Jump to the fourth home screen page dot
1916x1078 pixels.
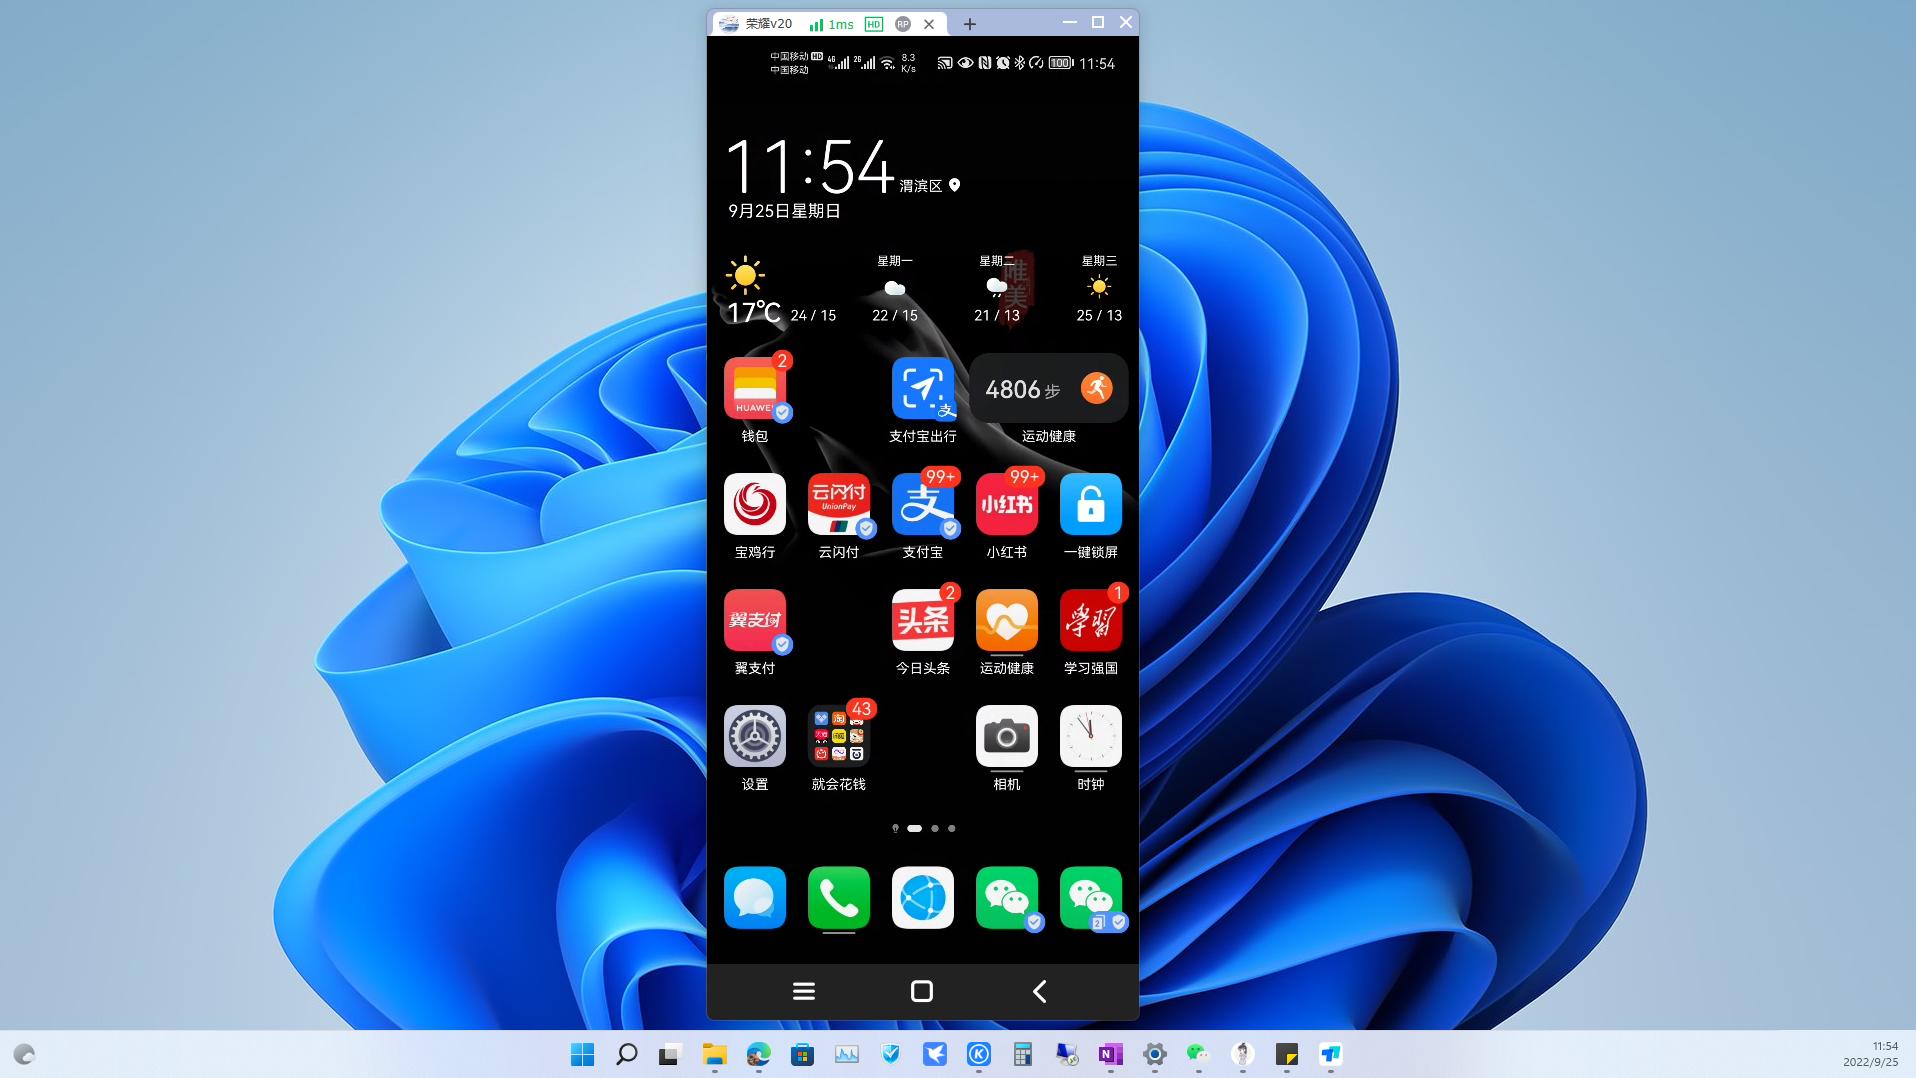pos(952,828)
